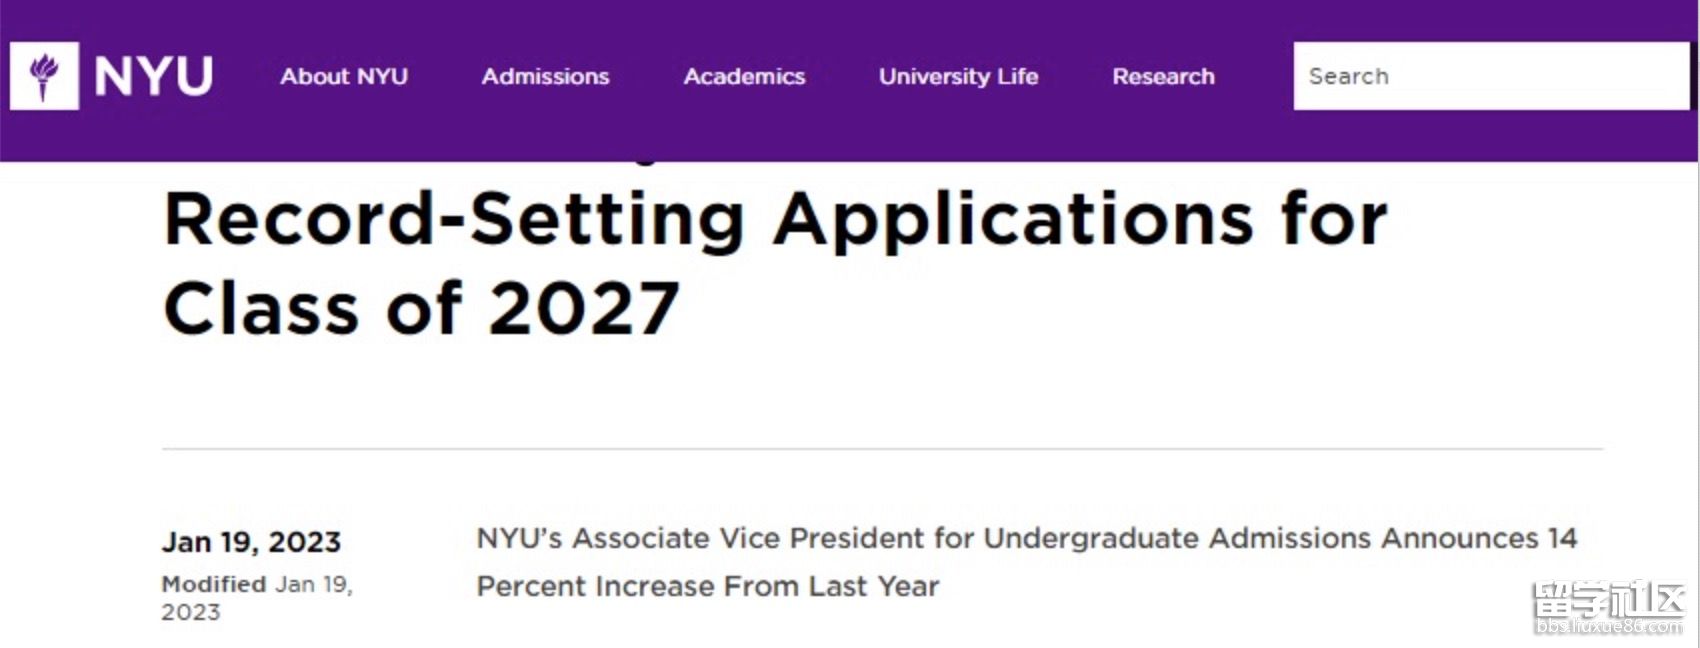Go to the Academics section

coord(744,76)
